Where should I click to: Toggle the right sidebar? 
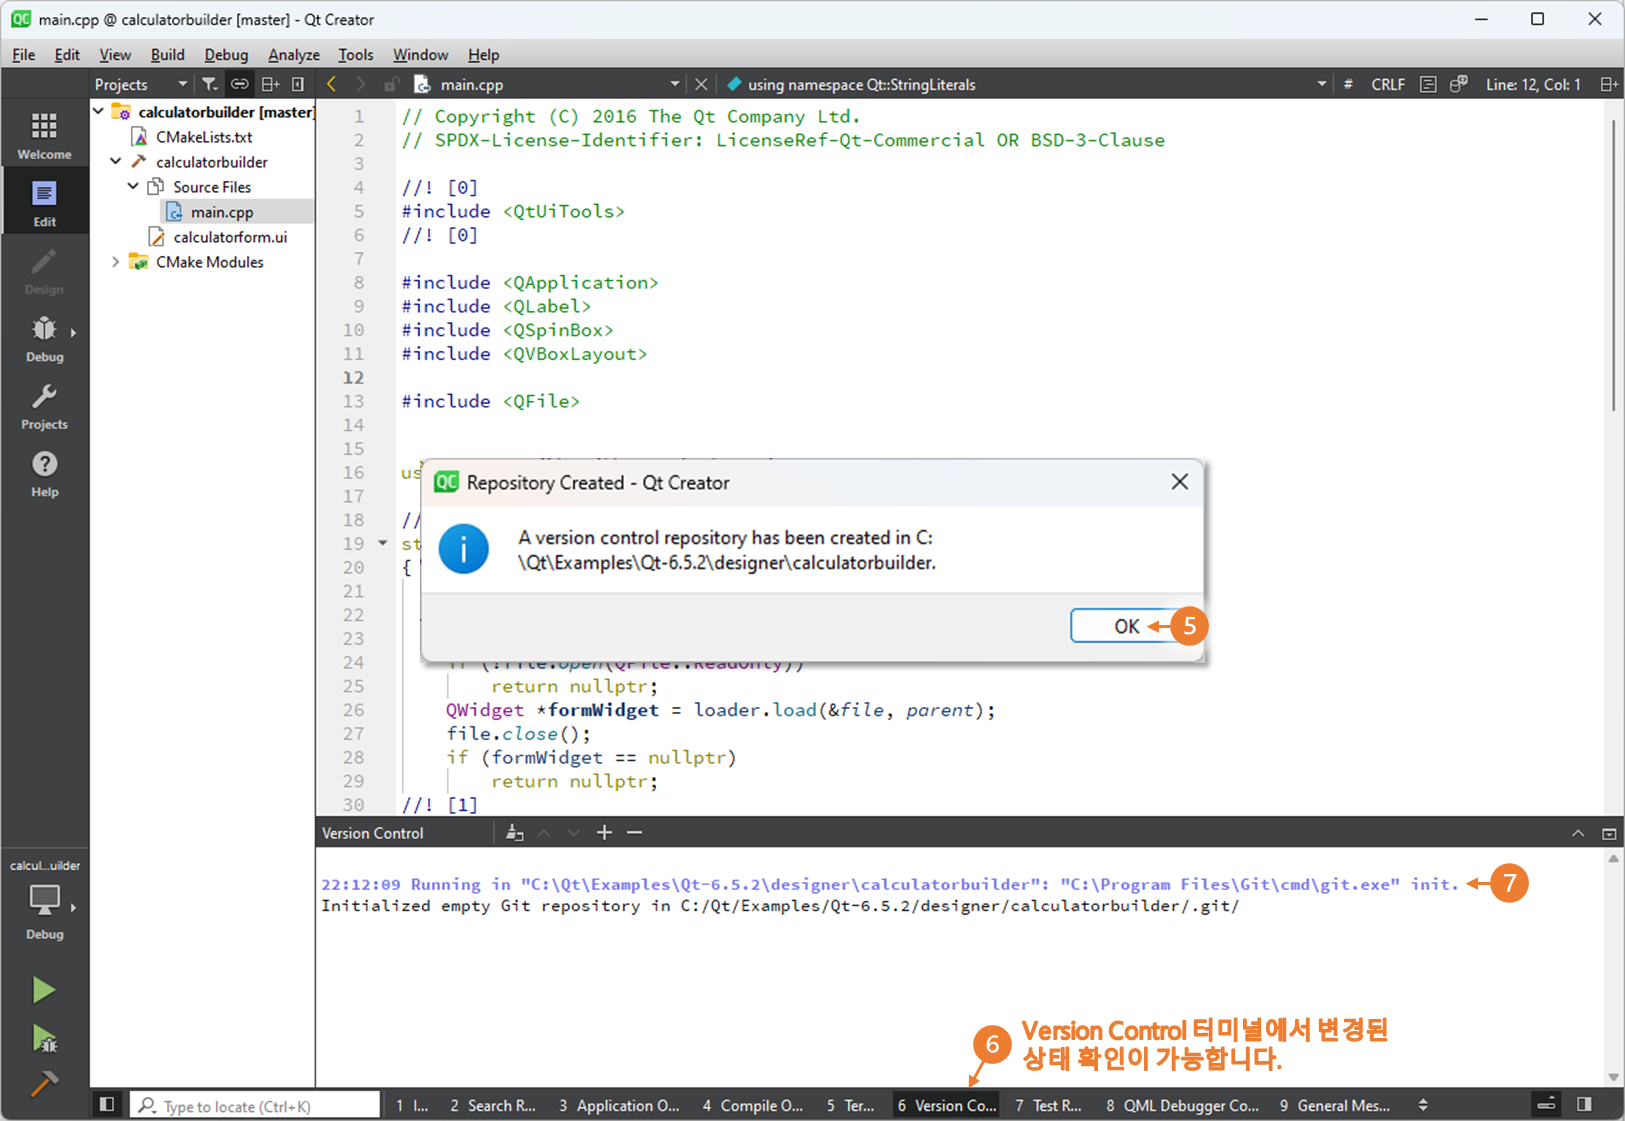pyautogui.click(x=1584, y=1104)
